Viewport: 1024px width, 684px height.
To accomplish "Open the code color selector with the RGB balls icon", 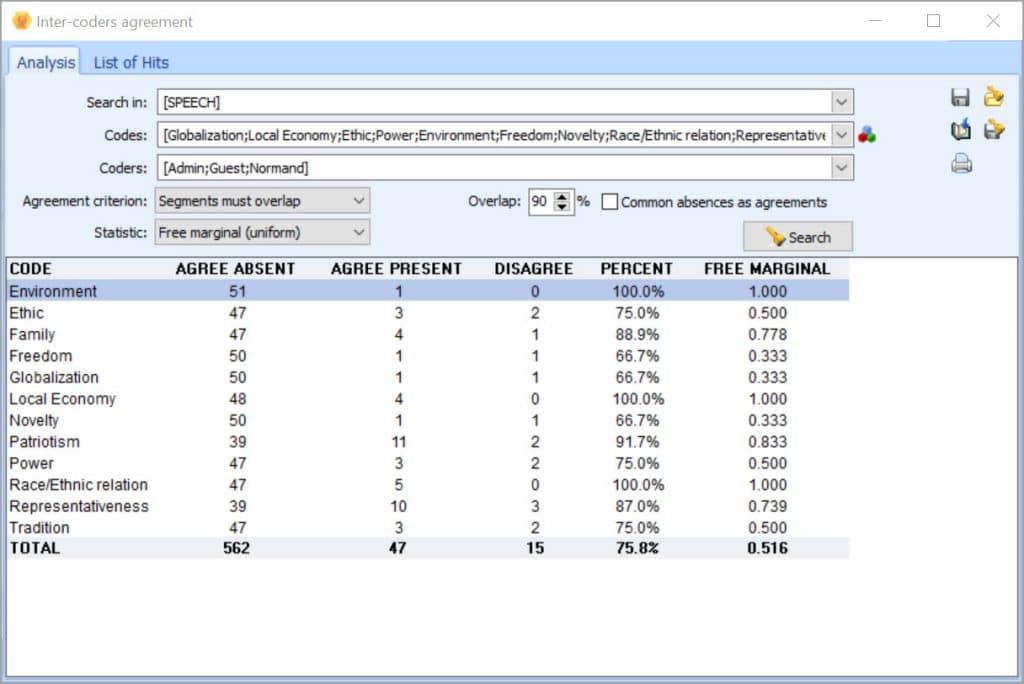I will (866, 131).
